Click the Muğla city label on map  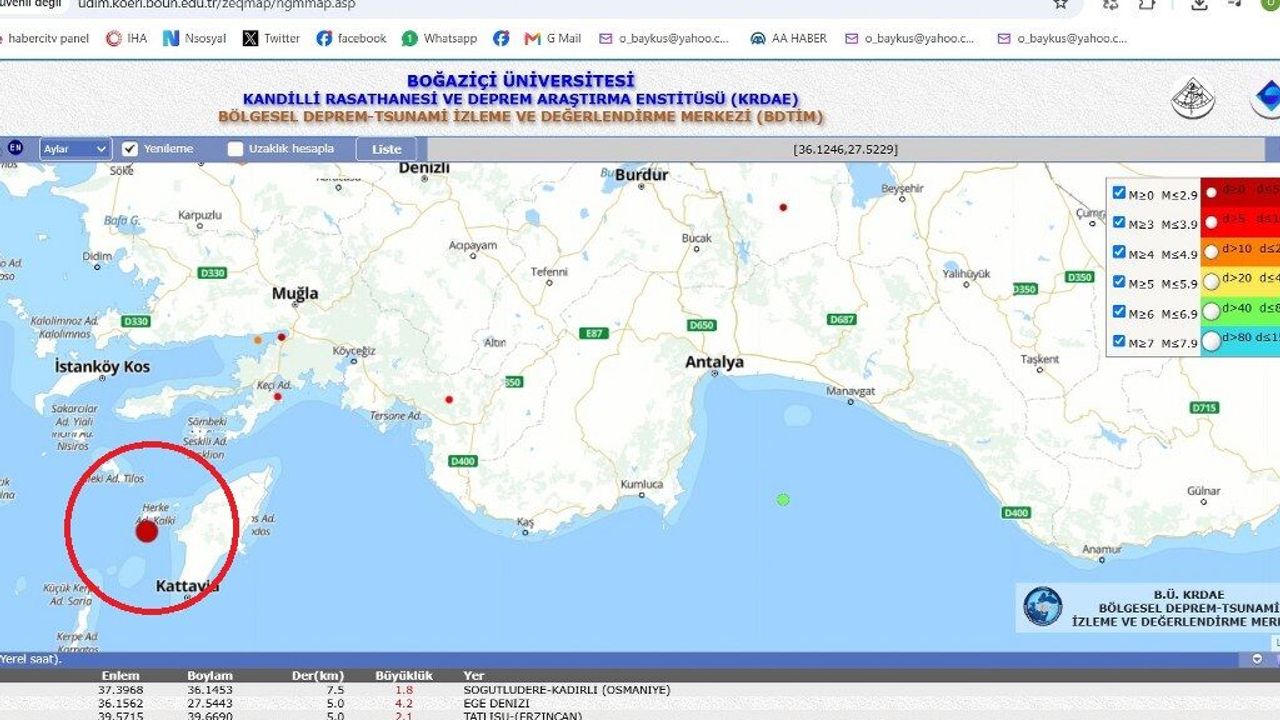(295, 293)
